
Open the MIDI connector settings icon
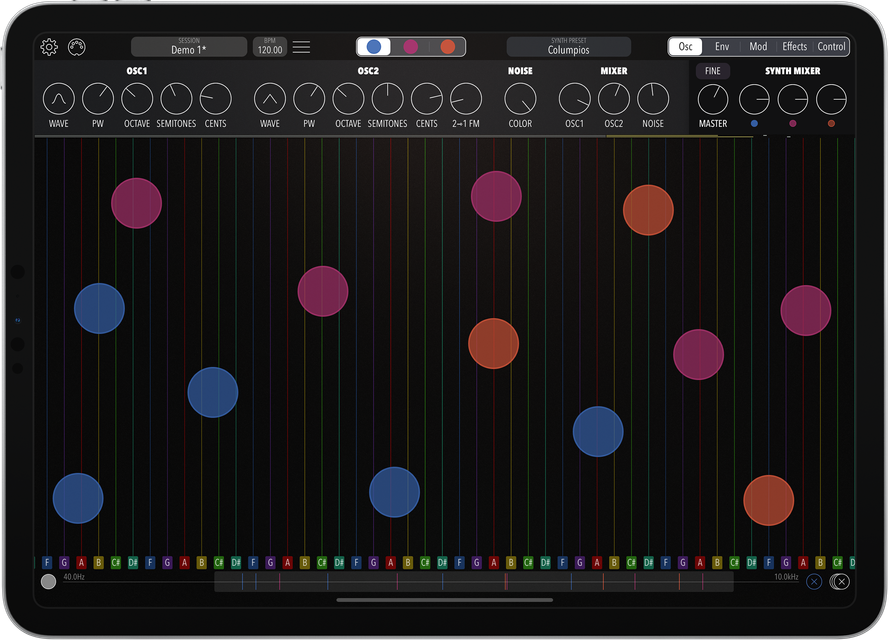77,47
